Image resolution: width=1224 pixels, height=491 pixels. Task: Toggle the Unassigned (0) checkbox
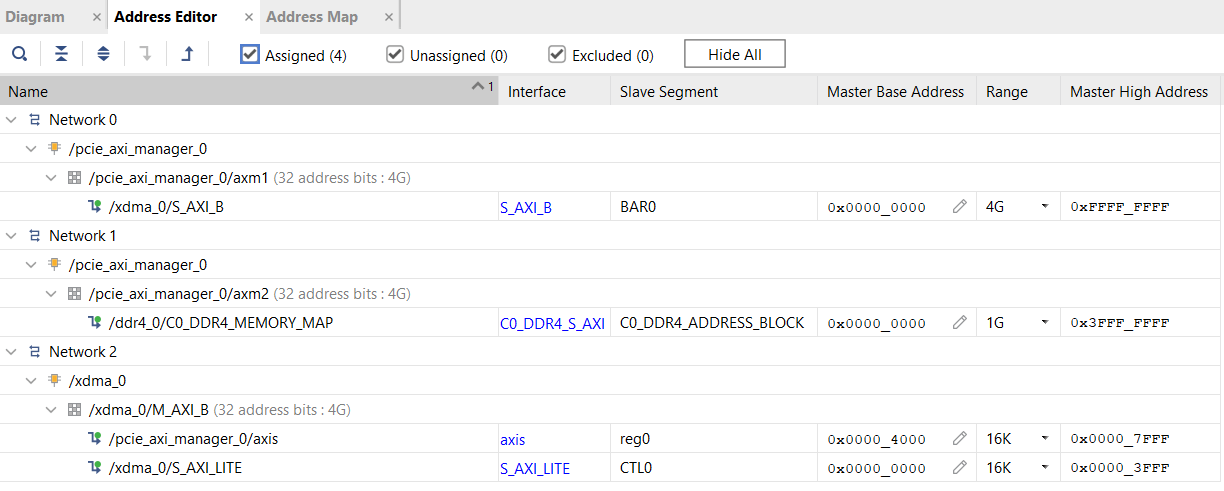click(395, 54)
